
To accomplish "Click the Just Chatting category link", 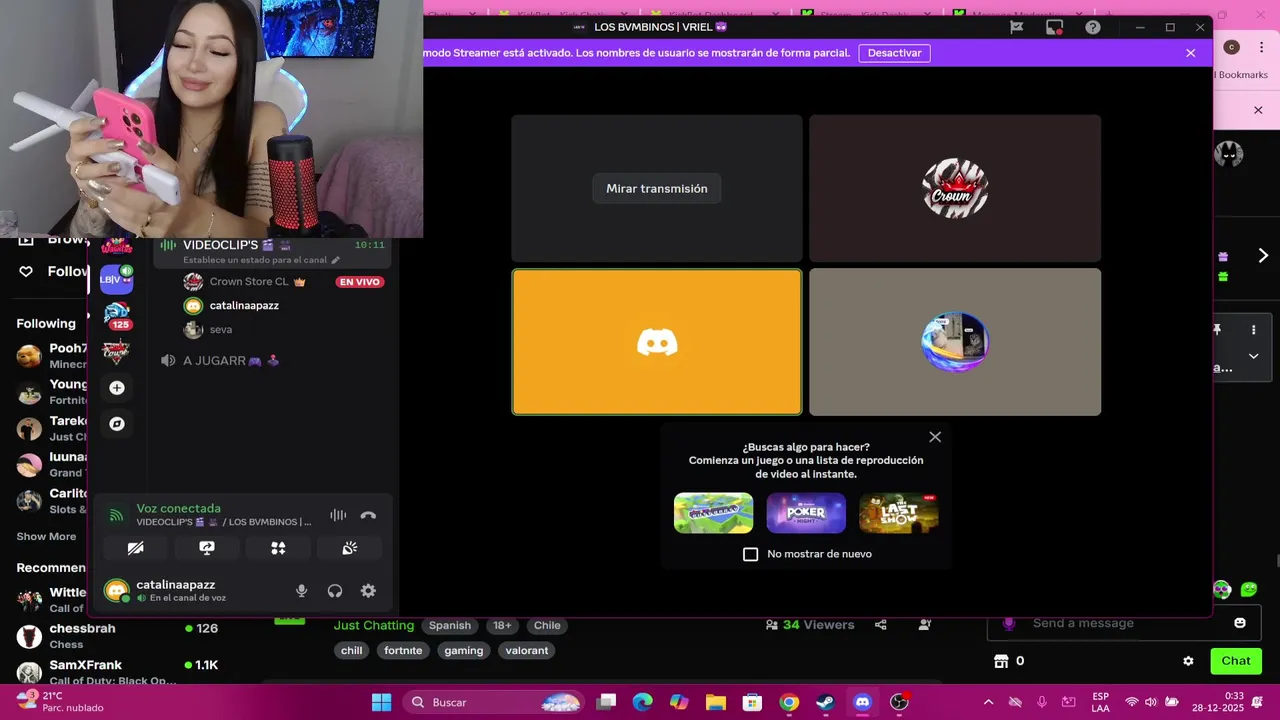I will [374, 625].
